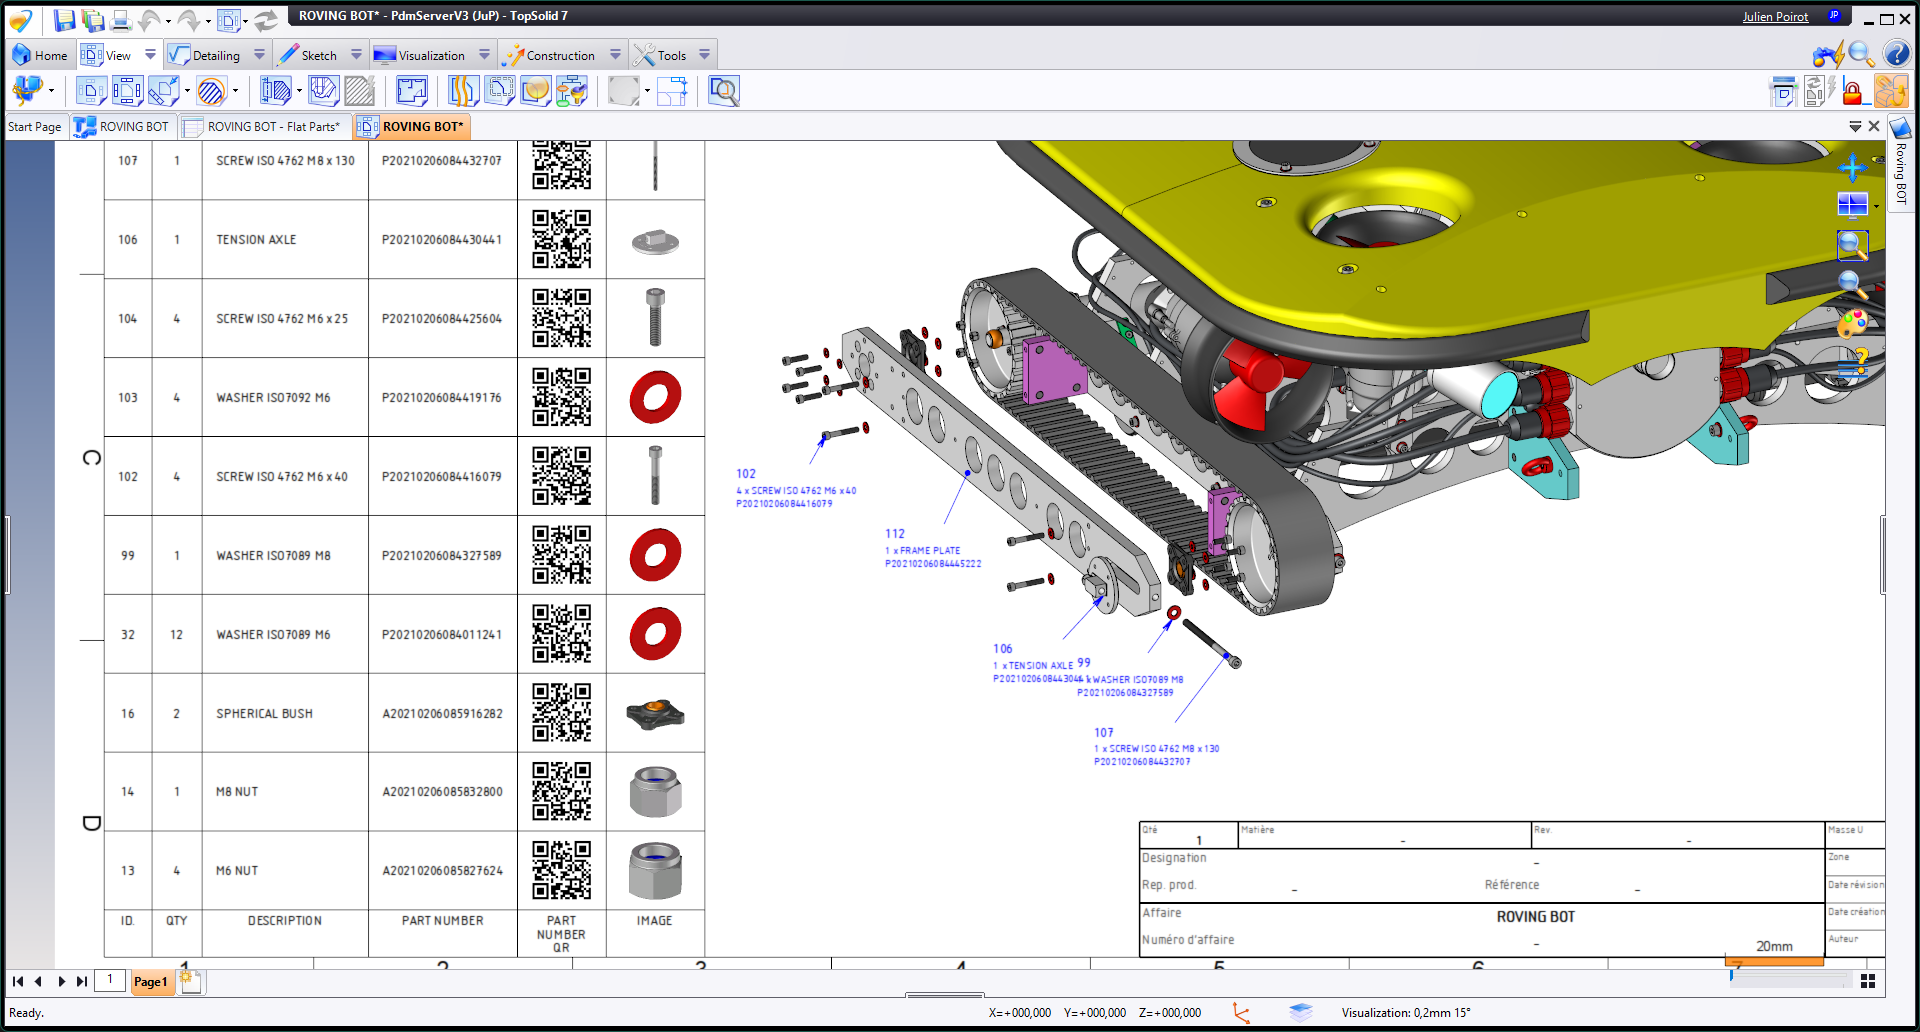Click the color palette rendering icon
The image size is (1920, 1032).
tap(1852, 323)
